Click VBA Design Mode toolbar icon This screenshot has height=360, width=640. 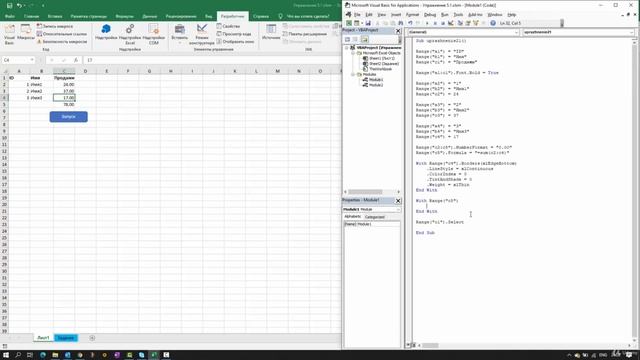click(451, 23)
